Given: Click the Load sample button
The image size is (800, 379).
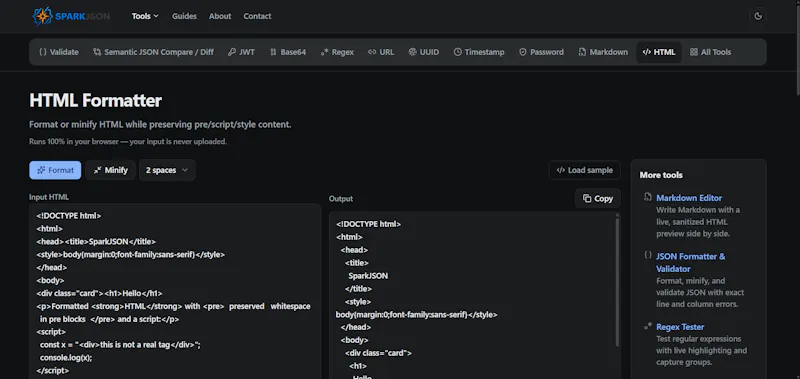Looking at the screenshot, I should 585,170.
